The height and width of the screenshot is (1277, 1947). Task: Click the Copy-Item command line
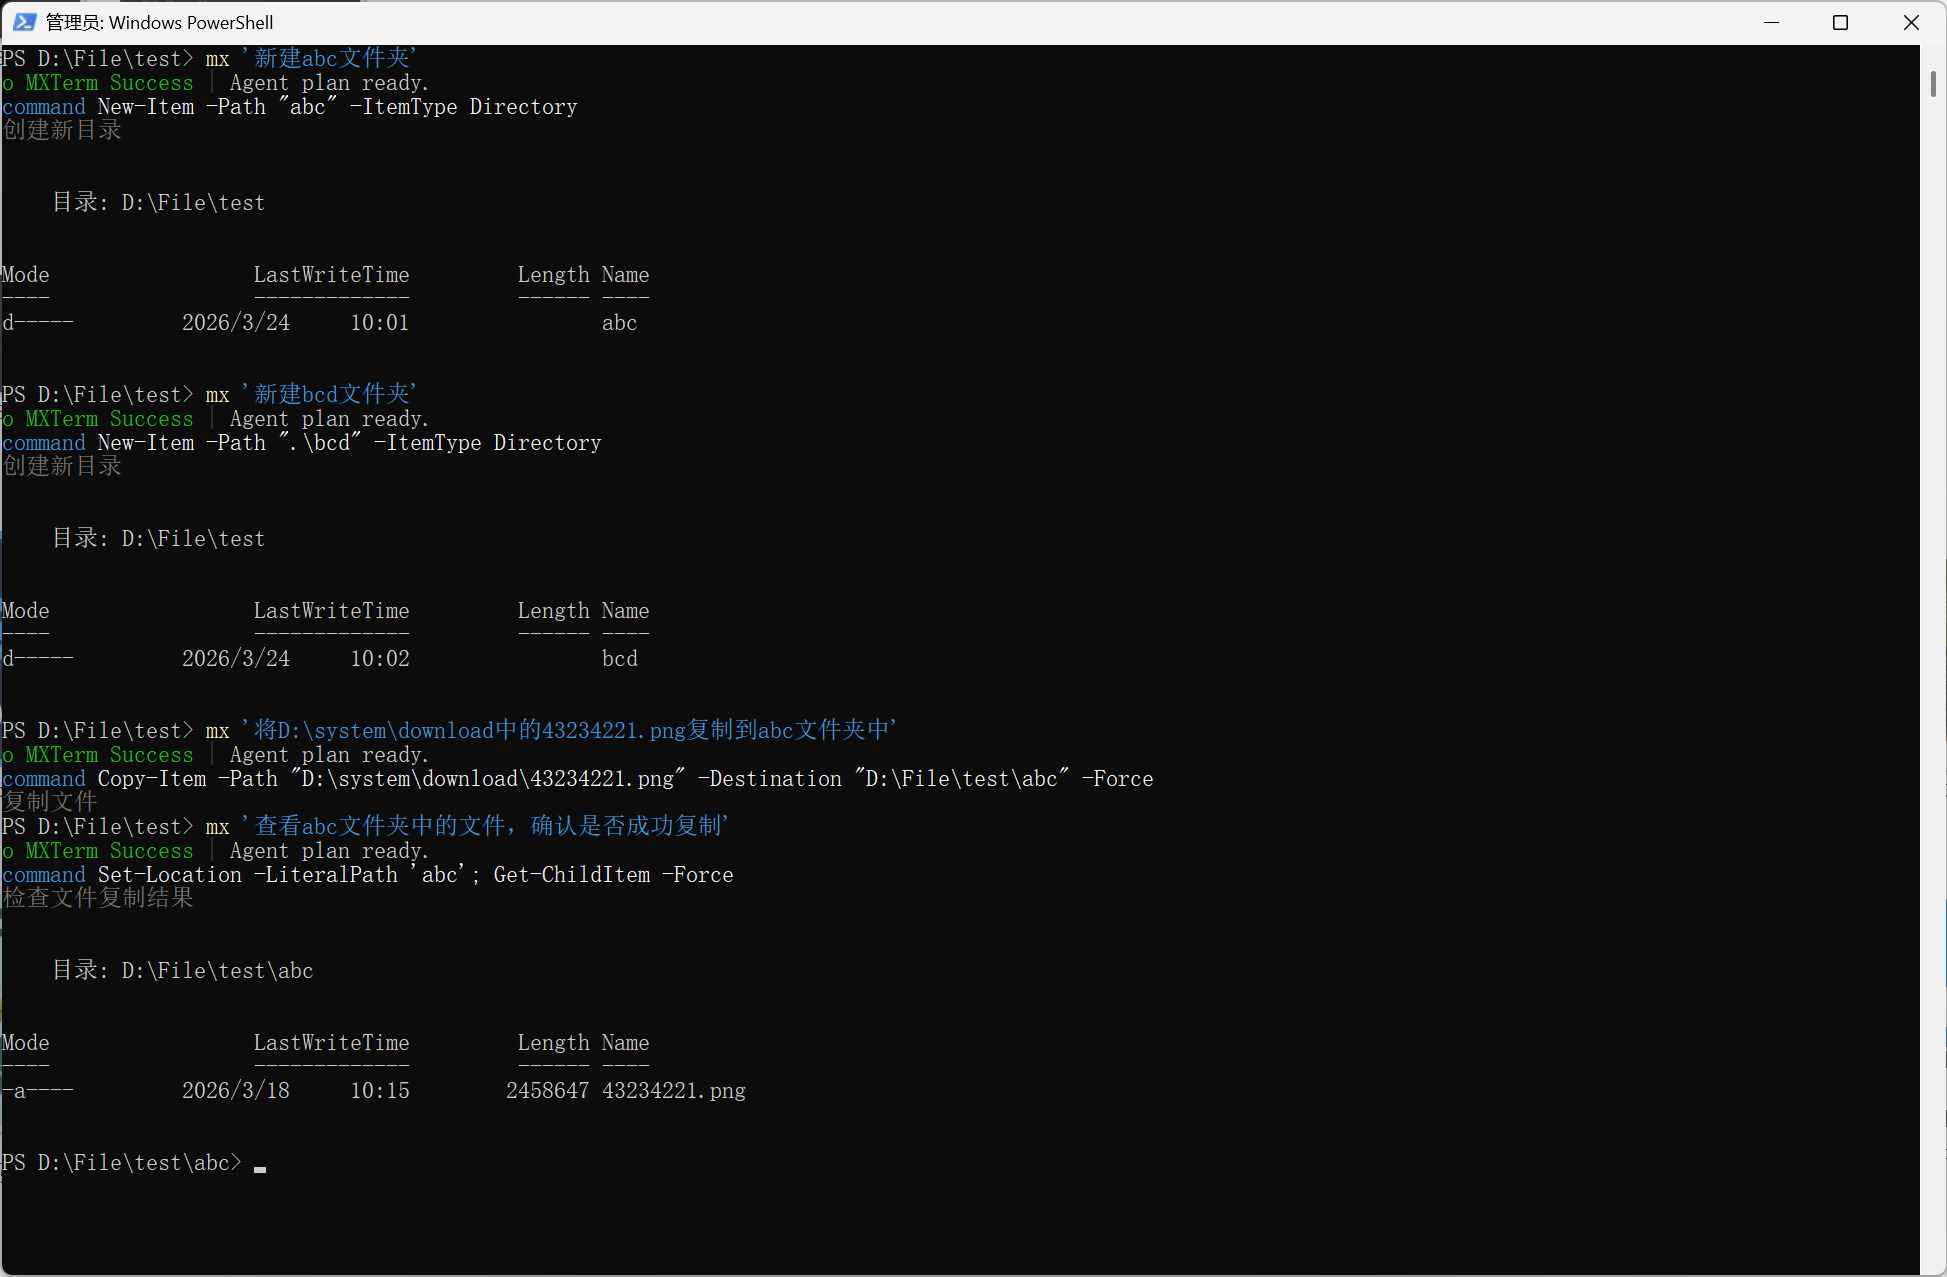[x=578, y=778]
